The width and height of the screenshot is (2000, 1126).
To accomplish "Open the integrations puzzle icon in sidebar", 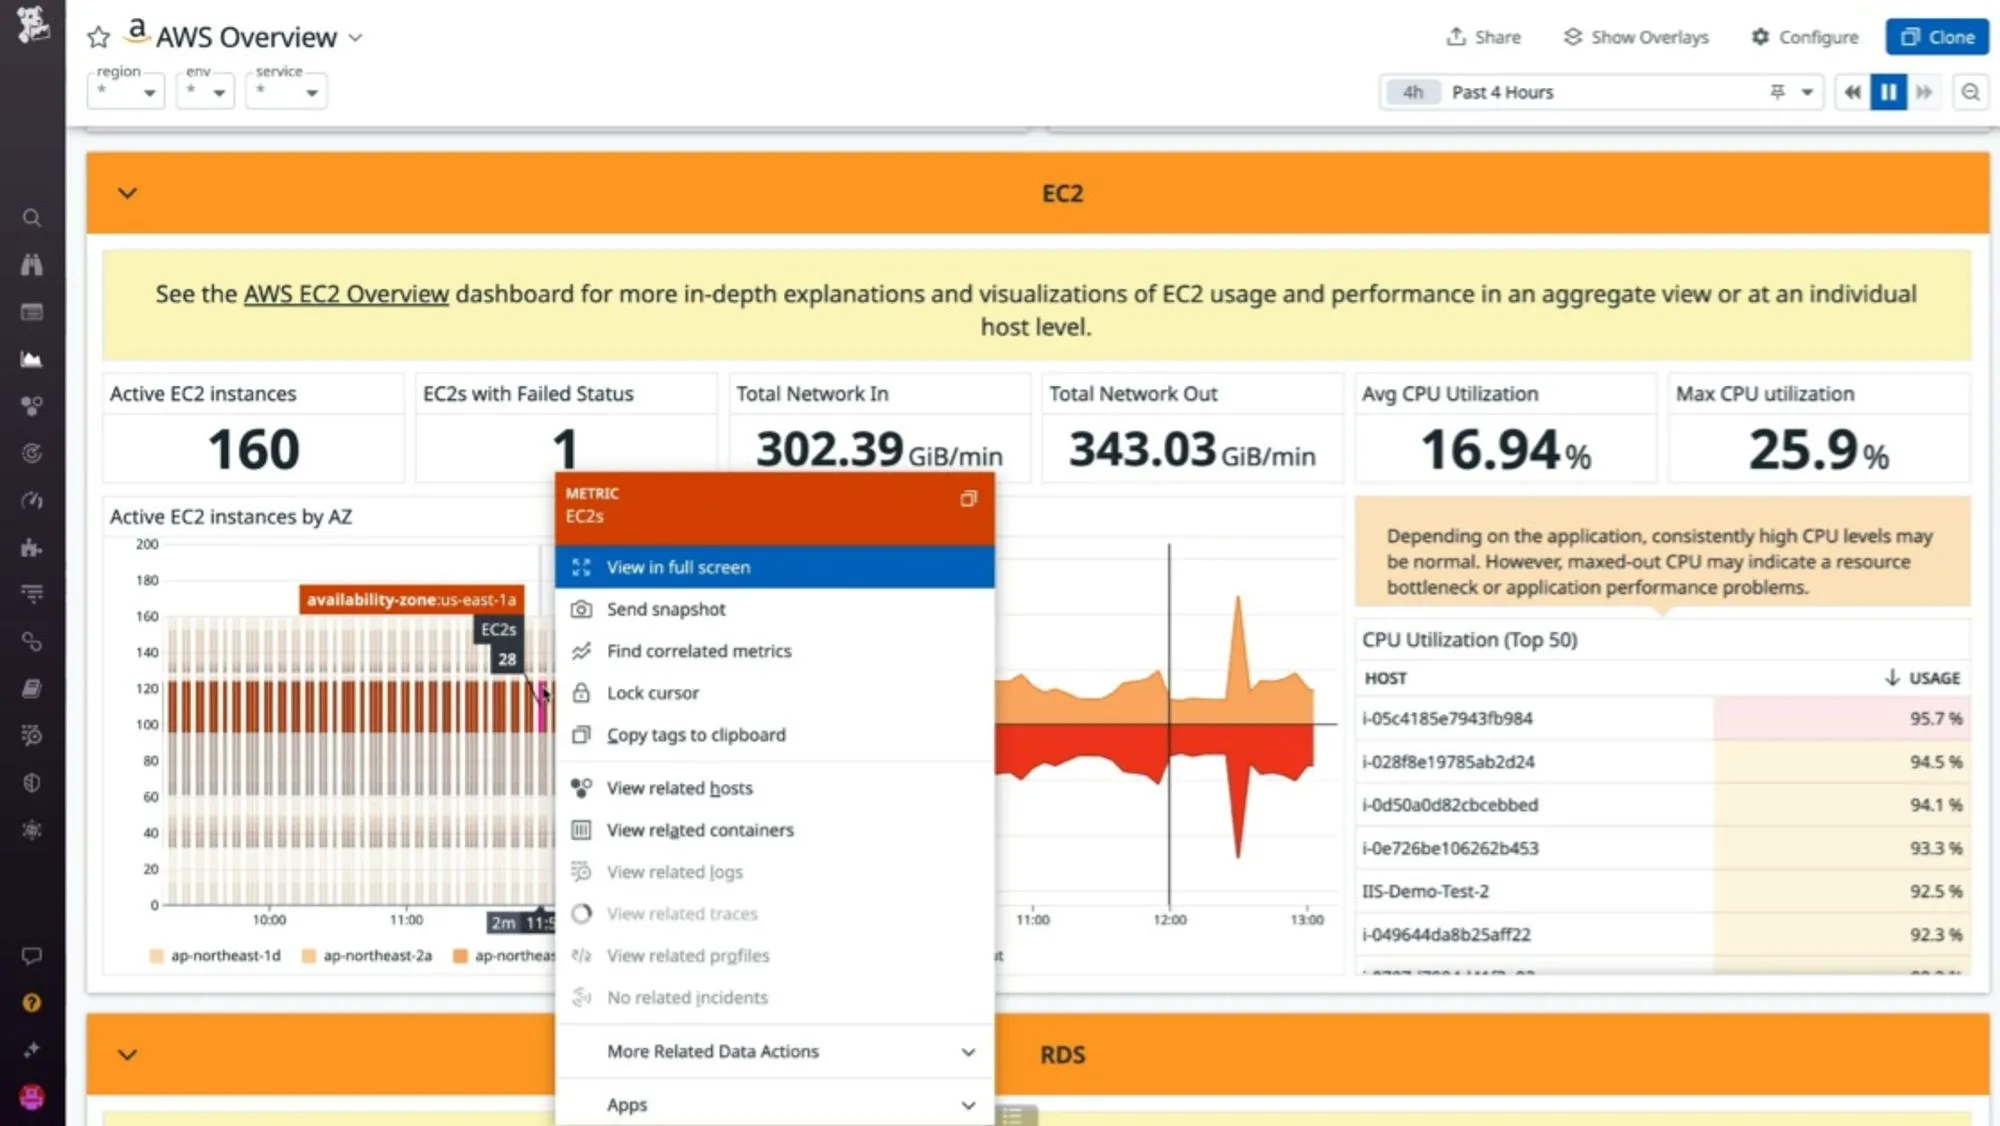I will coord(32,547).
